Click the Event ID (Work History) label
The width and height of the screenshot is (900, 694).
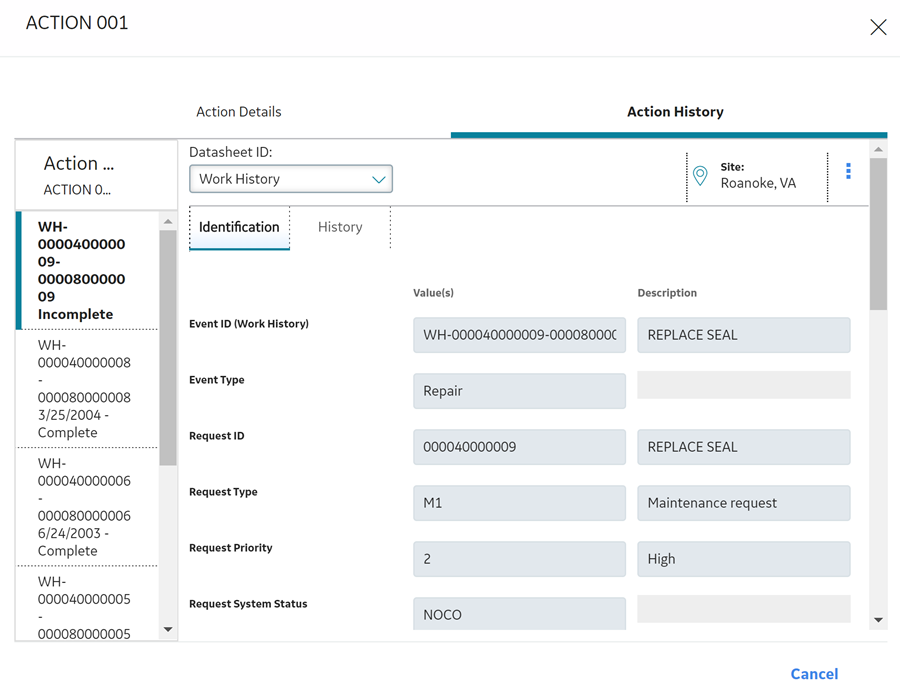[x=249, y=324]
